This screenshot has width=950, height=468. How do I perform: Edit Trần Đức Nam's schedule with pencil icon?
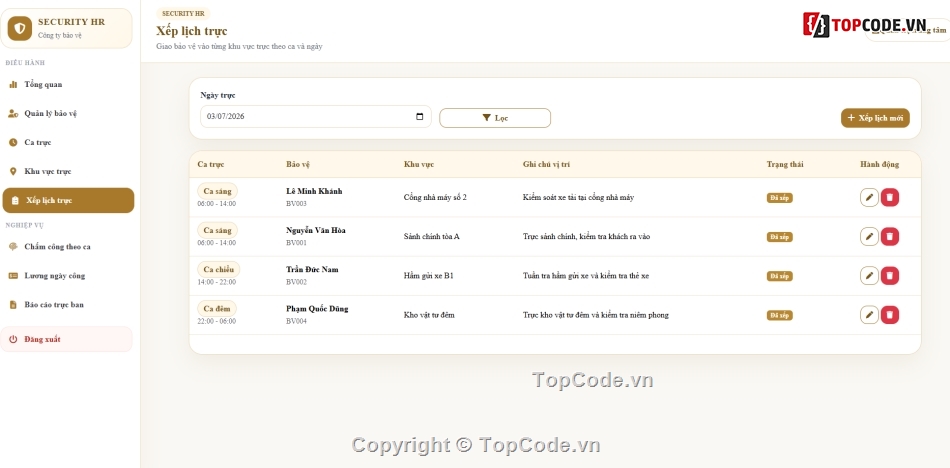[869, 276]
